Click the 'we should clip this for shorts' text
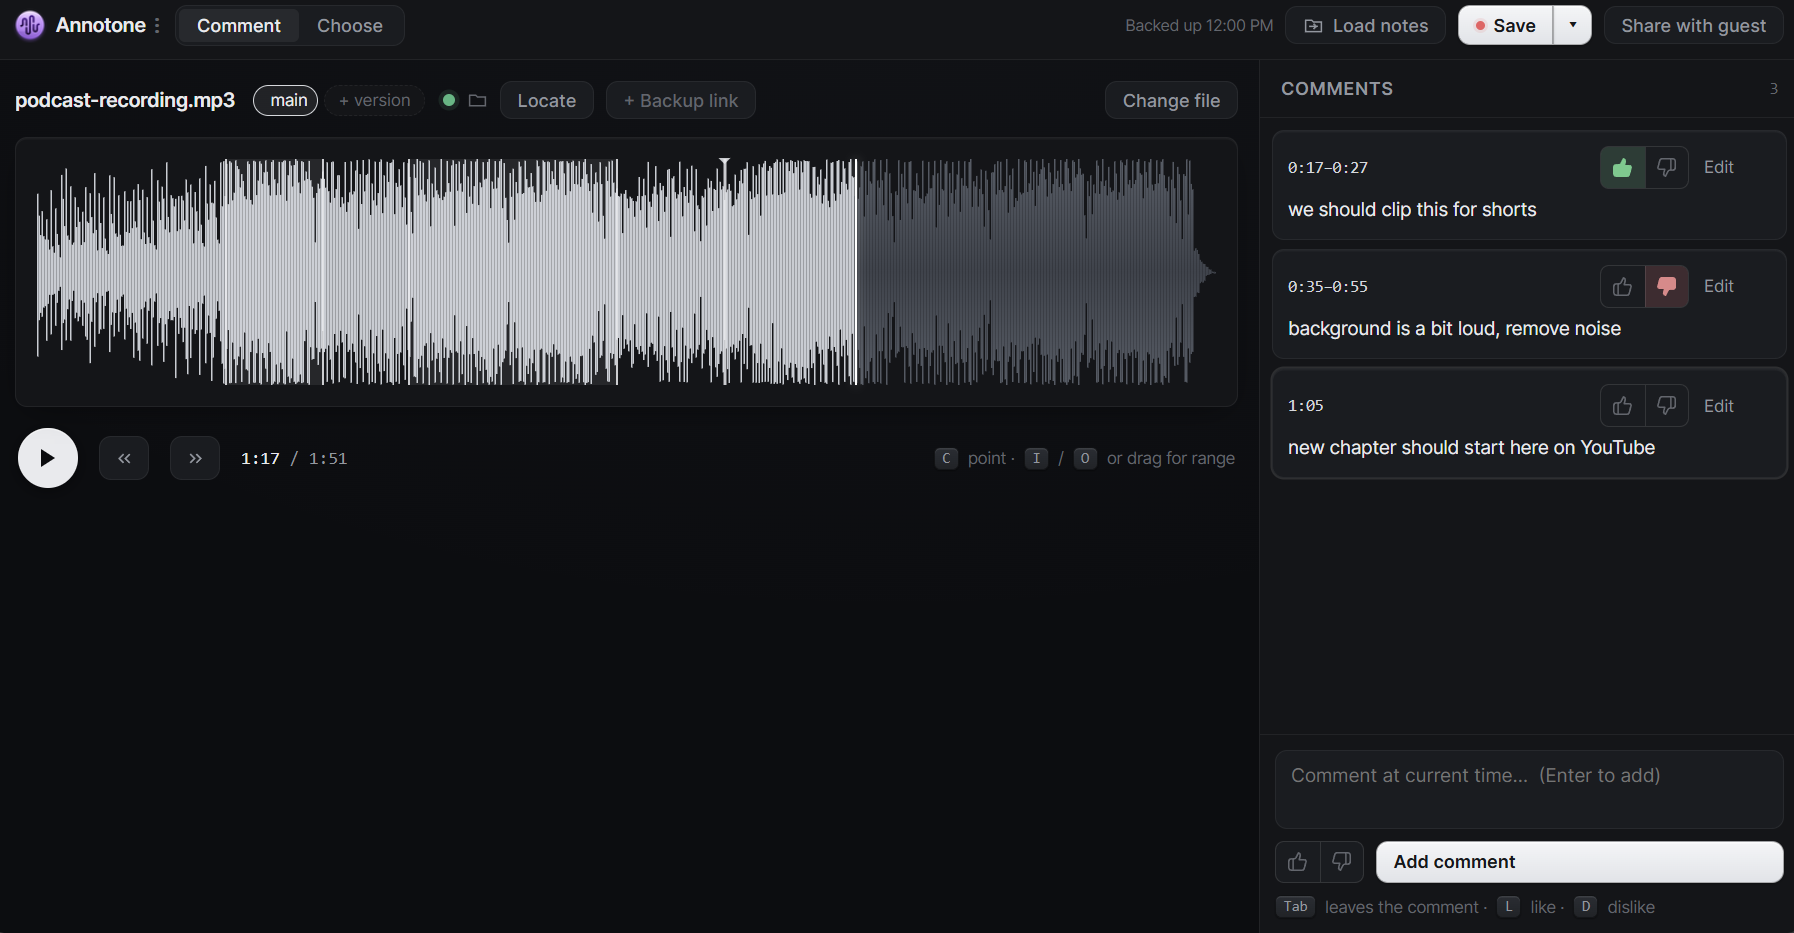Screen dimensions: 1794x933 coord(1412,210)
